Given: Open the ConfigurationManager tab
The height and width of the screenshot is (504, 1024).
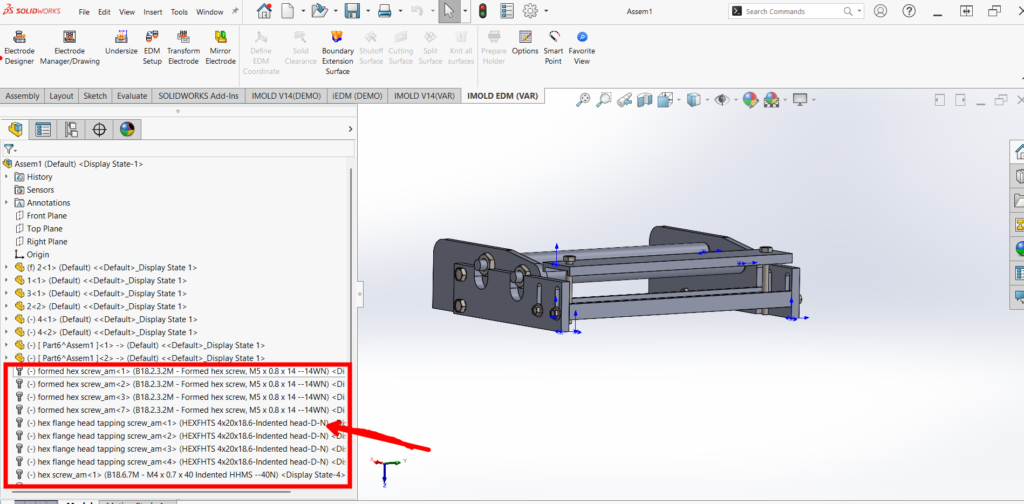Looking at the screenshot, I should 72,129.
